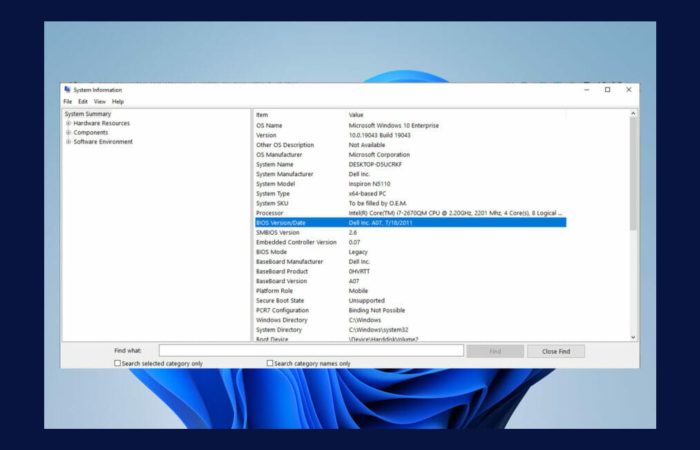Click the value Binding Not Possible
Image resolution: width=700 pixels, height=450 pixels.
tap(377, 310)
